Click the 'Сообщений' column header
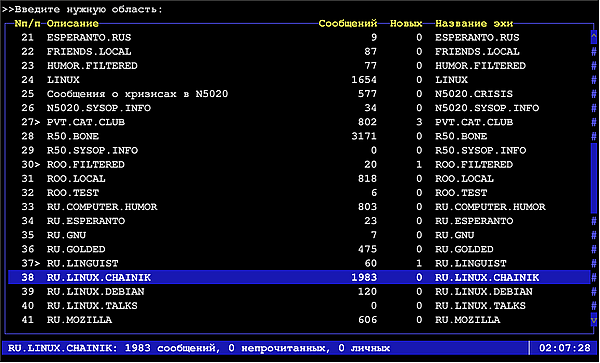This screenshot has height=363, width=600. 348,24
